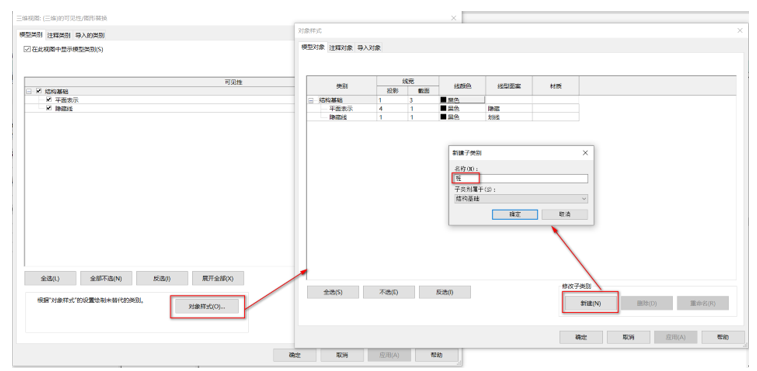757x371 pixels.
Task: Click 帮助 in Object Styles dialog
Action: (723, 337)
